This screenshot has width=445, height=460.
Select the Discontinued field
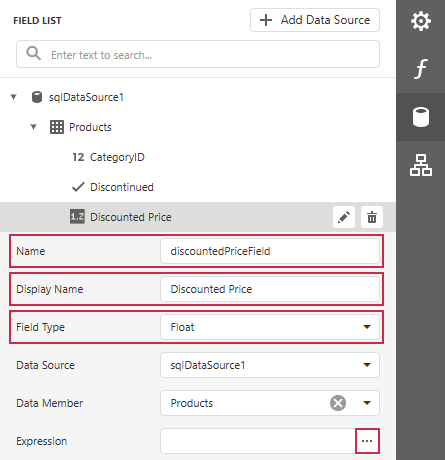coord(122,187)
